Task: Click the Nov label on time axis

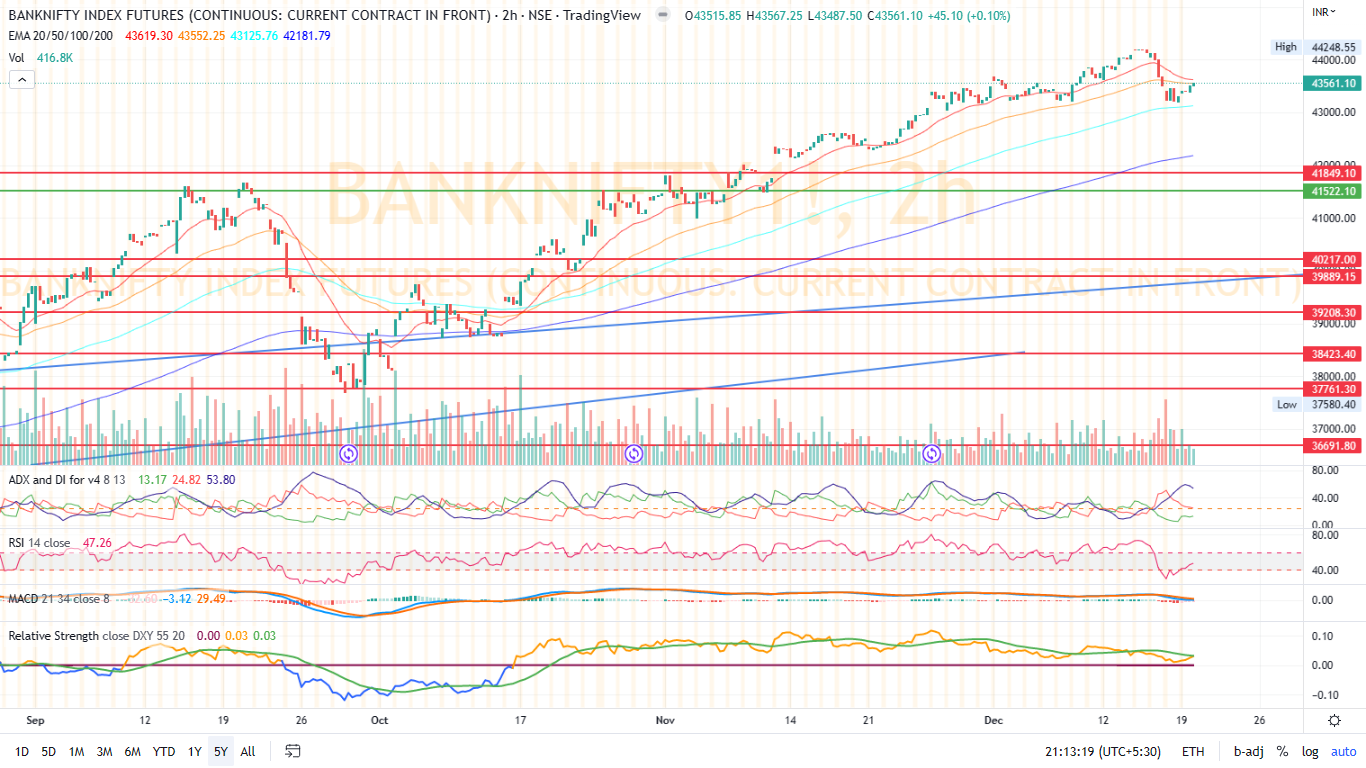Action: tap(667, 720)
